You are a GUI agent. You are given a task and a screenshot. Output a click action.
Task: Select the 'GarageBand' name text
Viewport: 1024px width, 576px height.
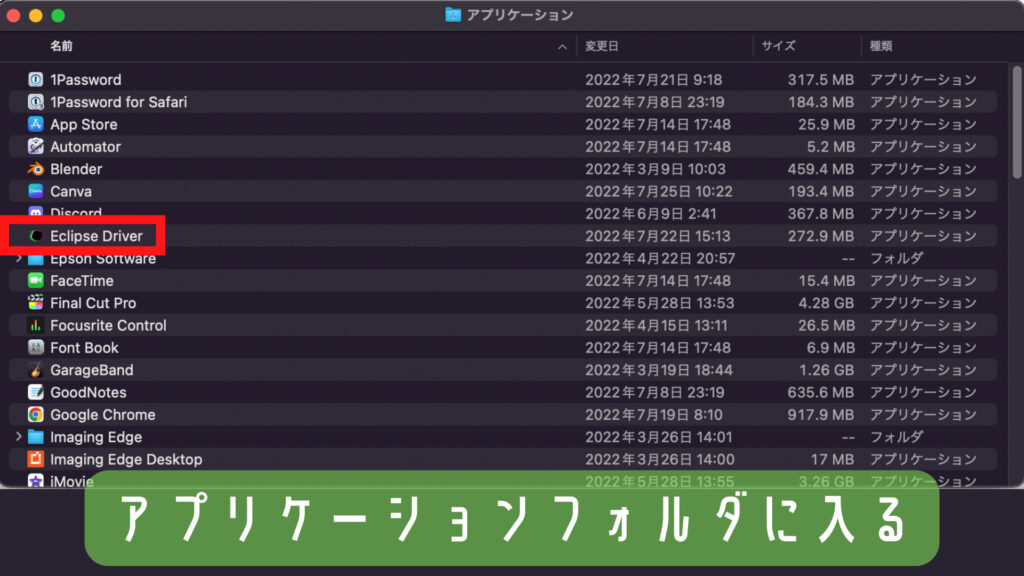(x=91, y=370)
